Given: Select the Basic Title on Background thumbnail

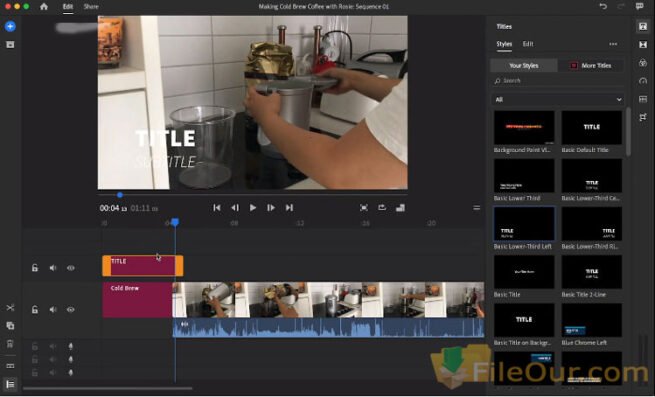Looking at the screenshot, I should (x=524, y=320).
